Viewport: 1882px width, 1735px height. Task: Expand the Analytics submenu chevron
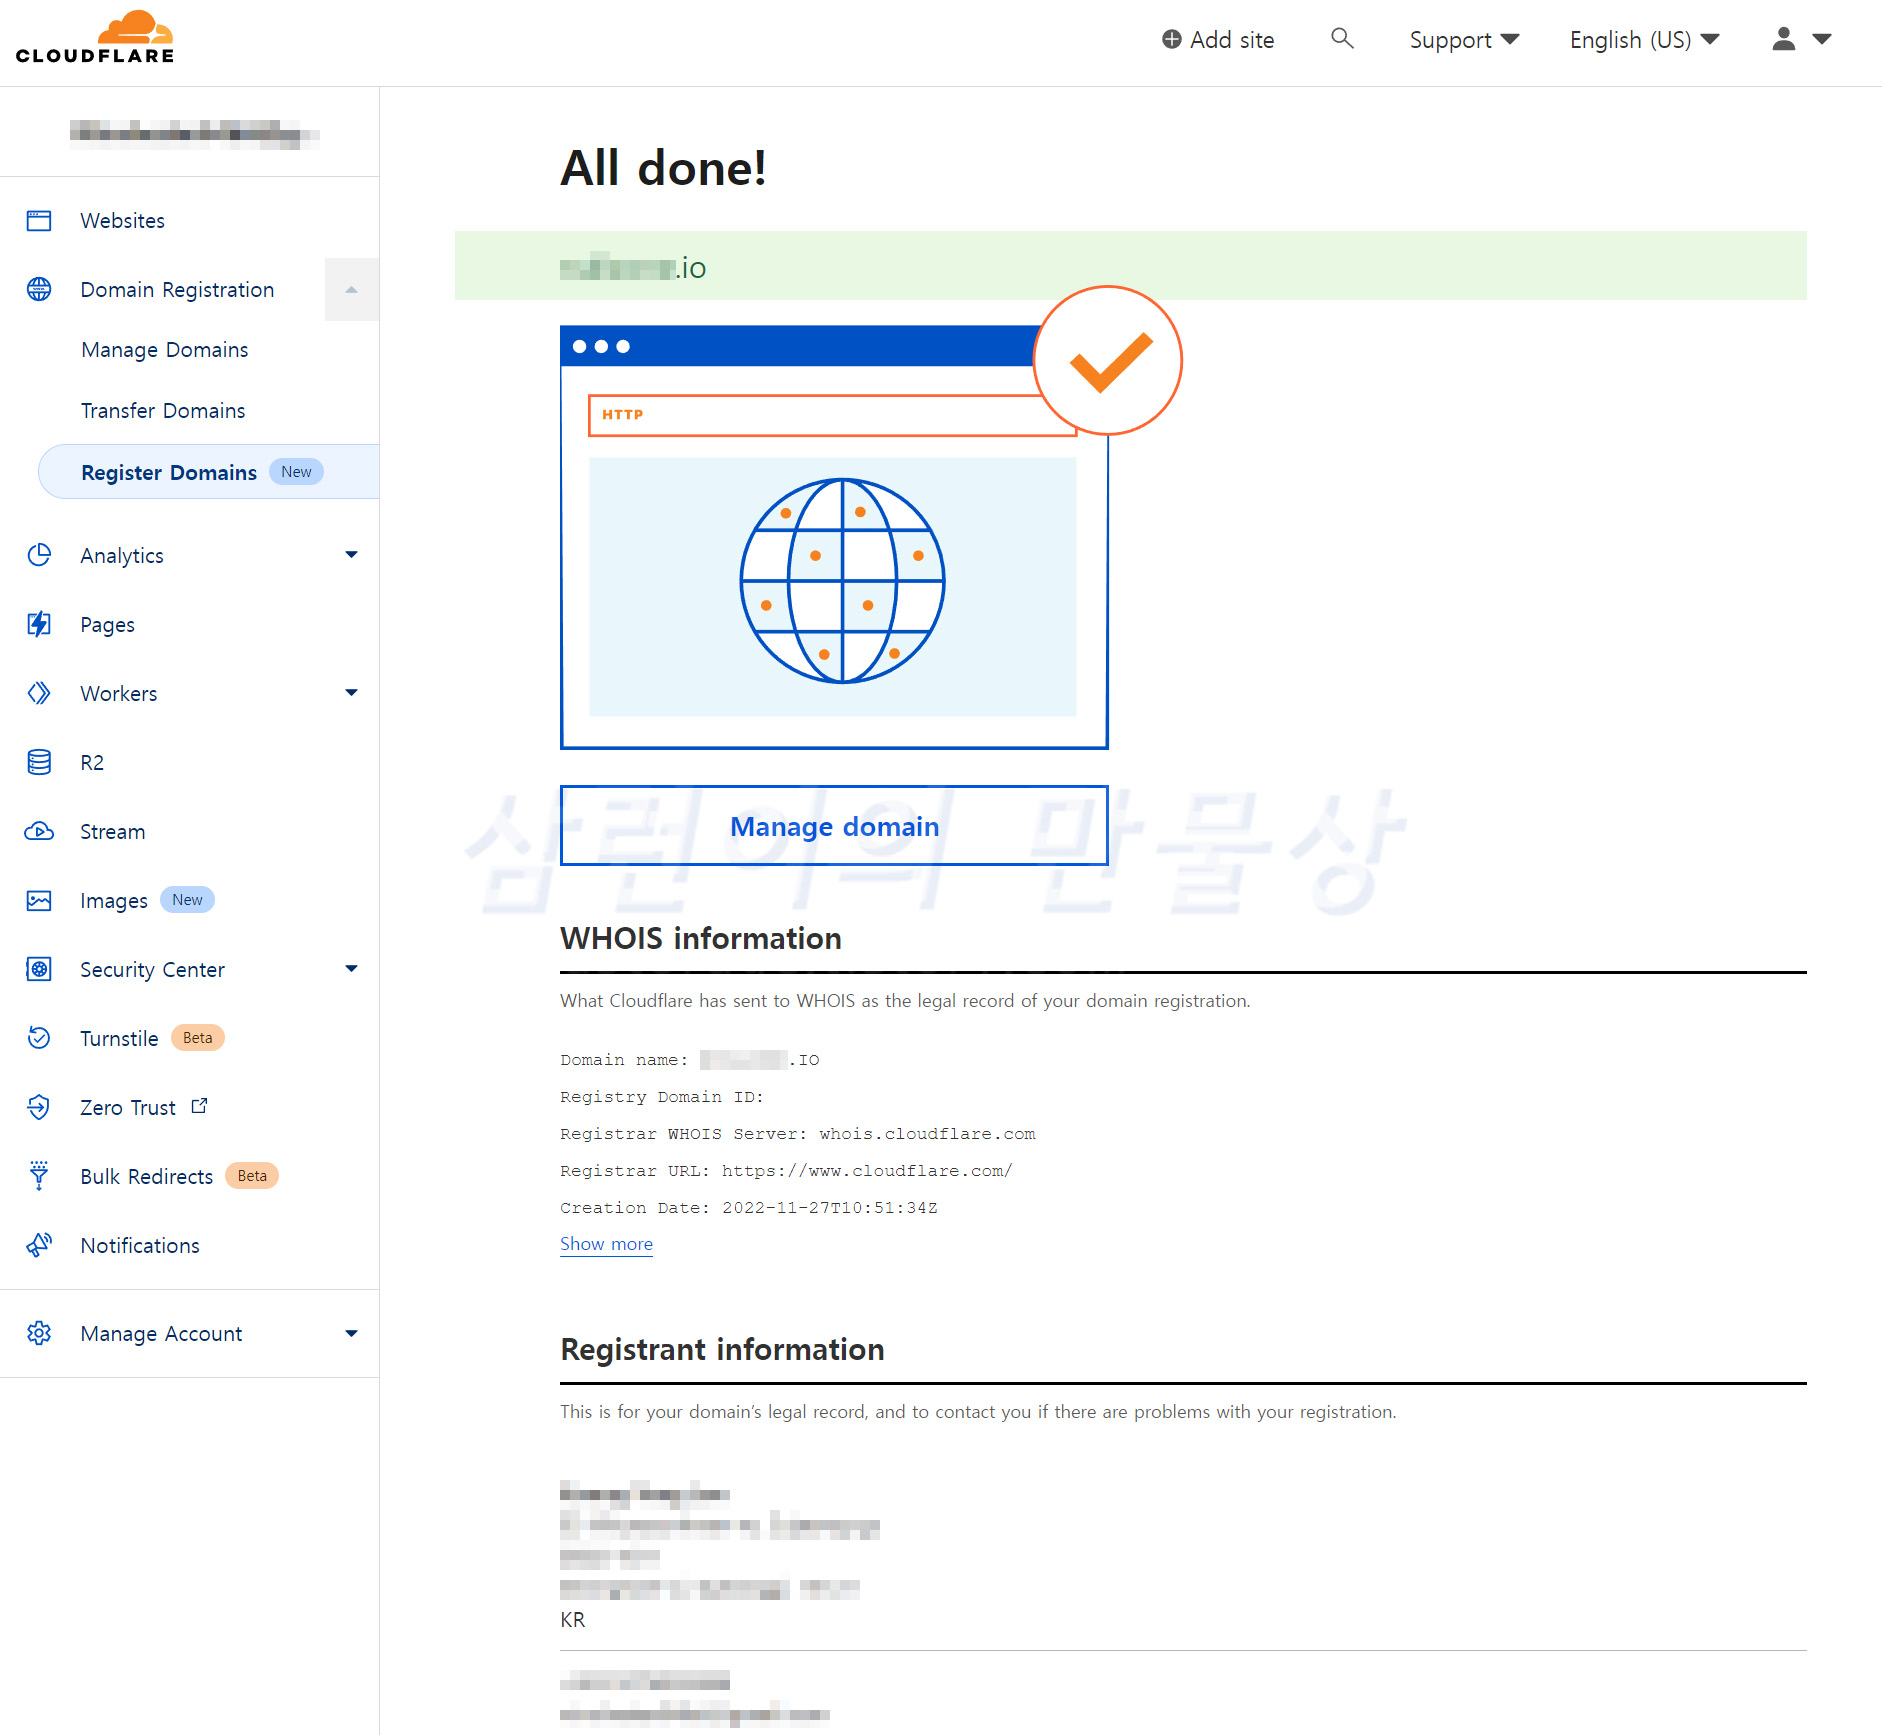(x=351, y=555)
